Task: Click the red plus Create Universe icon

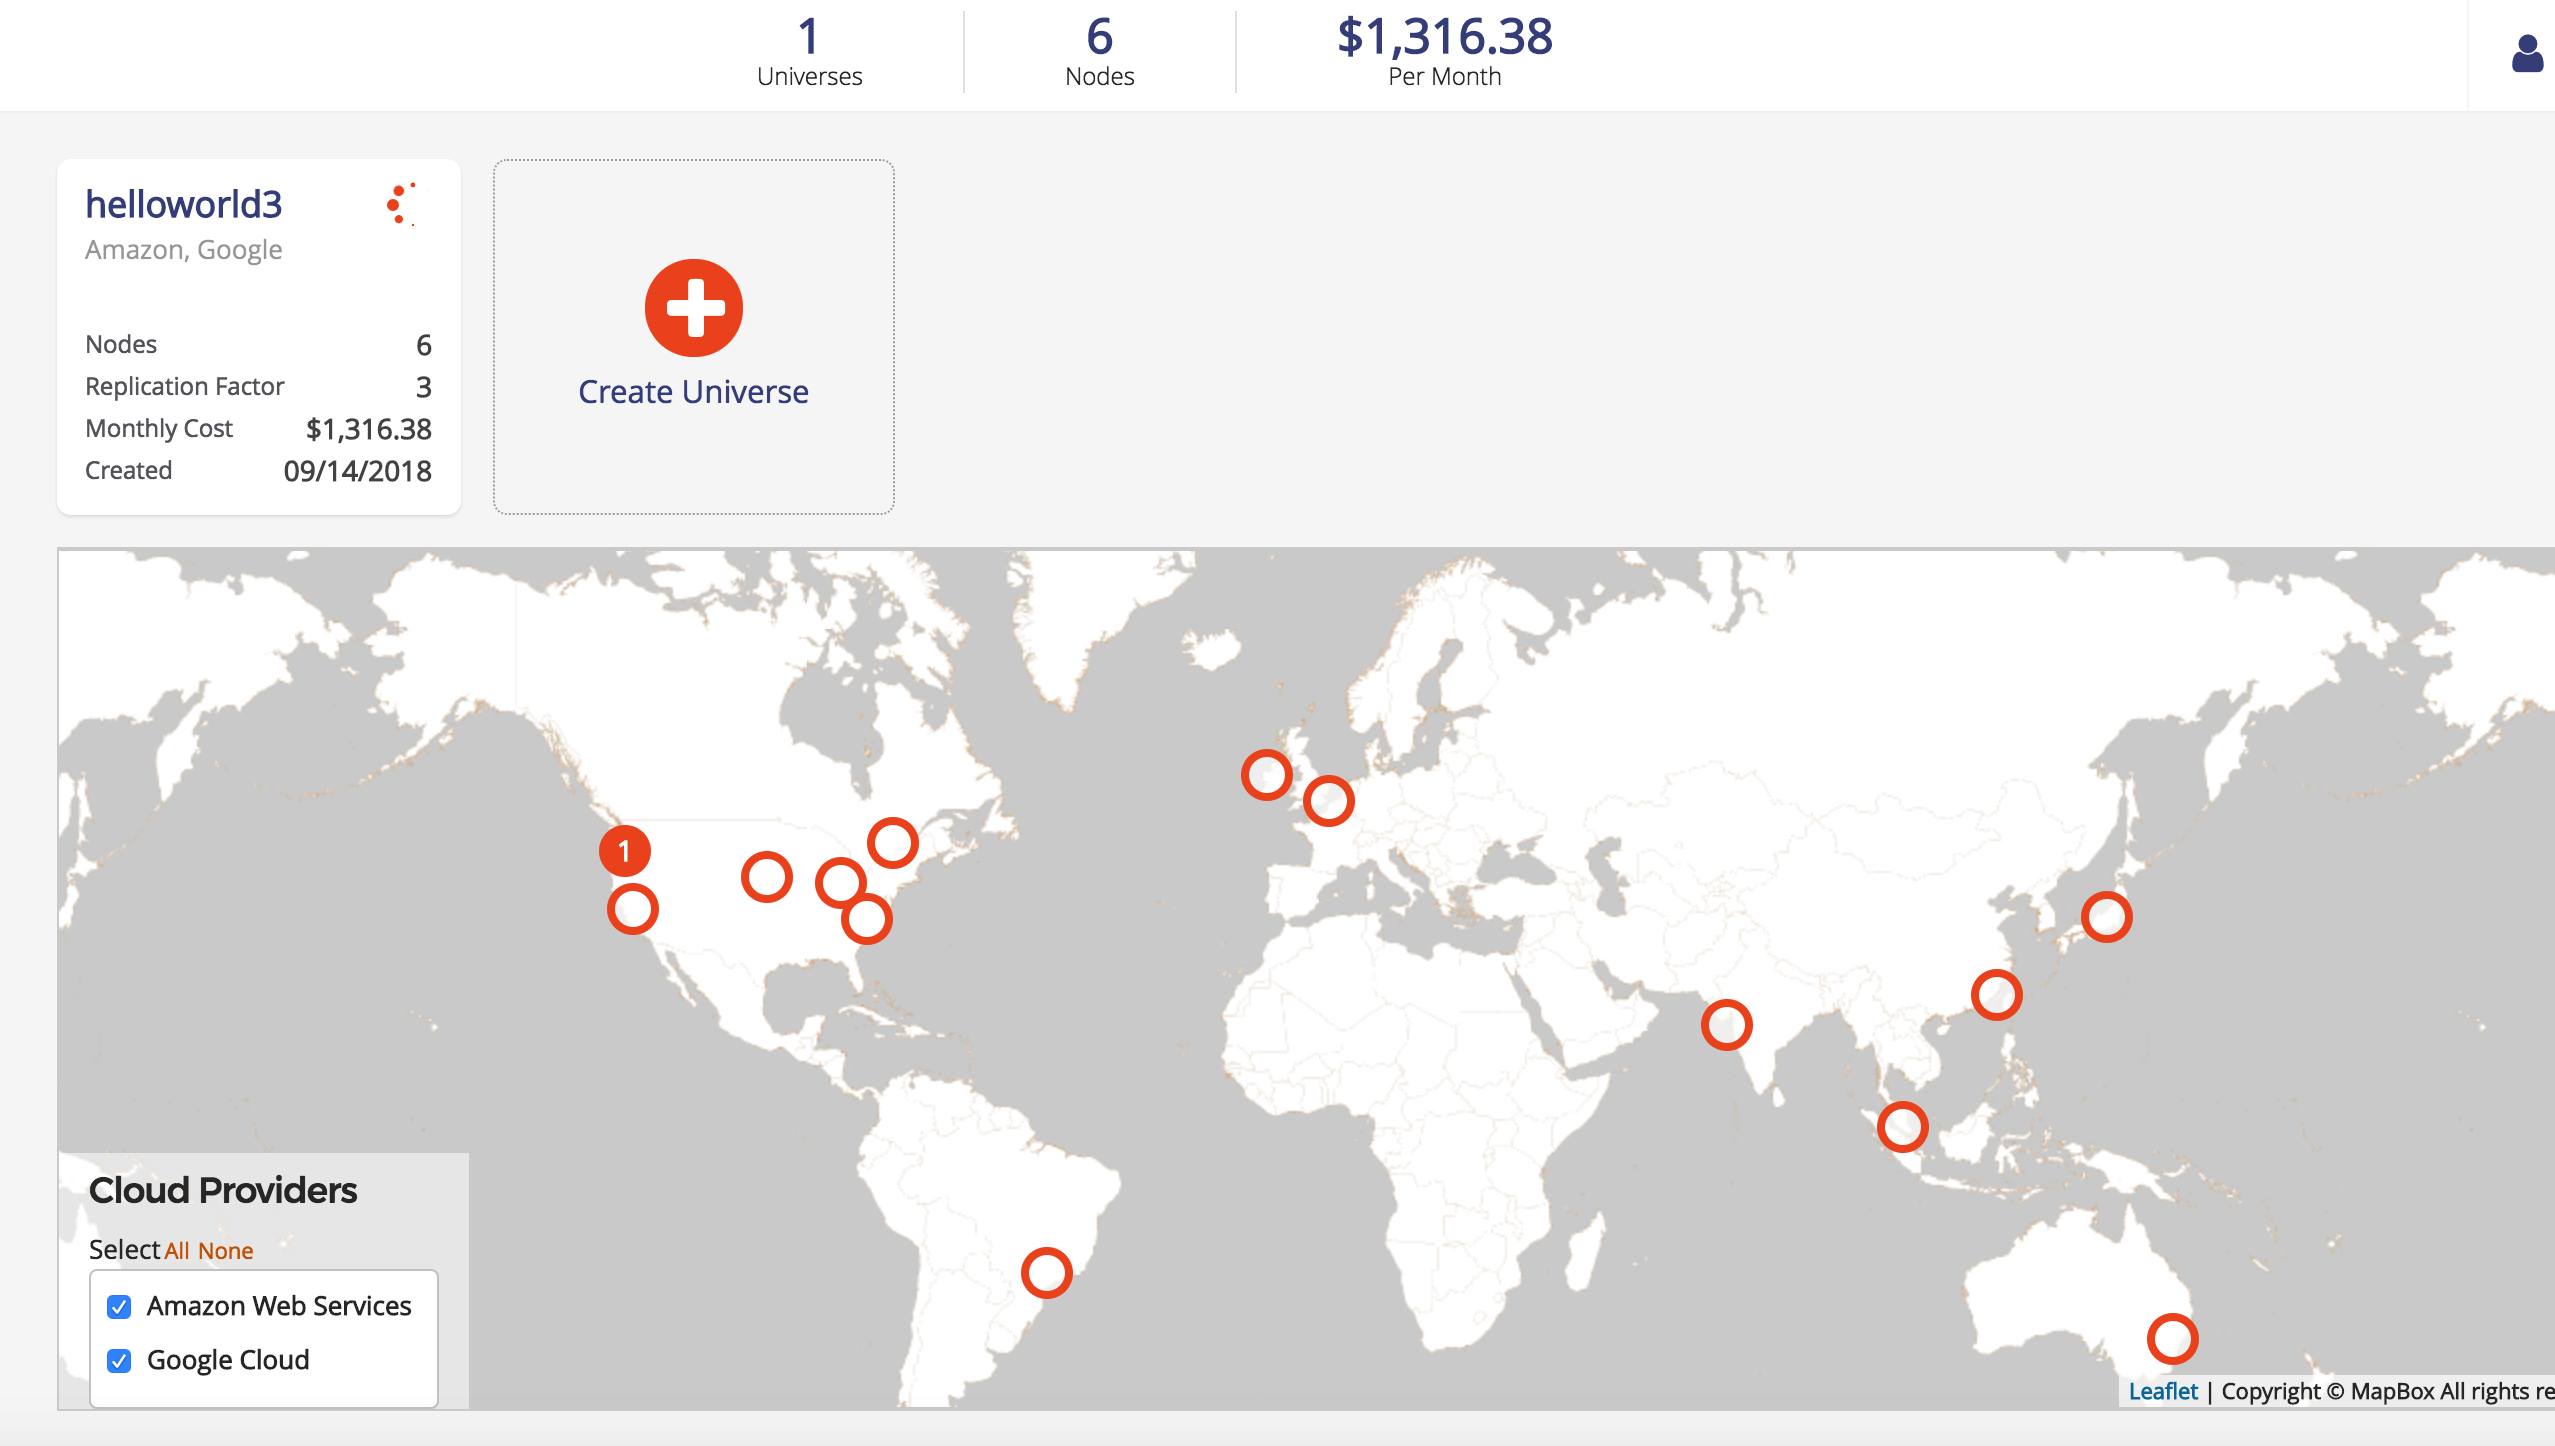Action: [x=693, y=308]
